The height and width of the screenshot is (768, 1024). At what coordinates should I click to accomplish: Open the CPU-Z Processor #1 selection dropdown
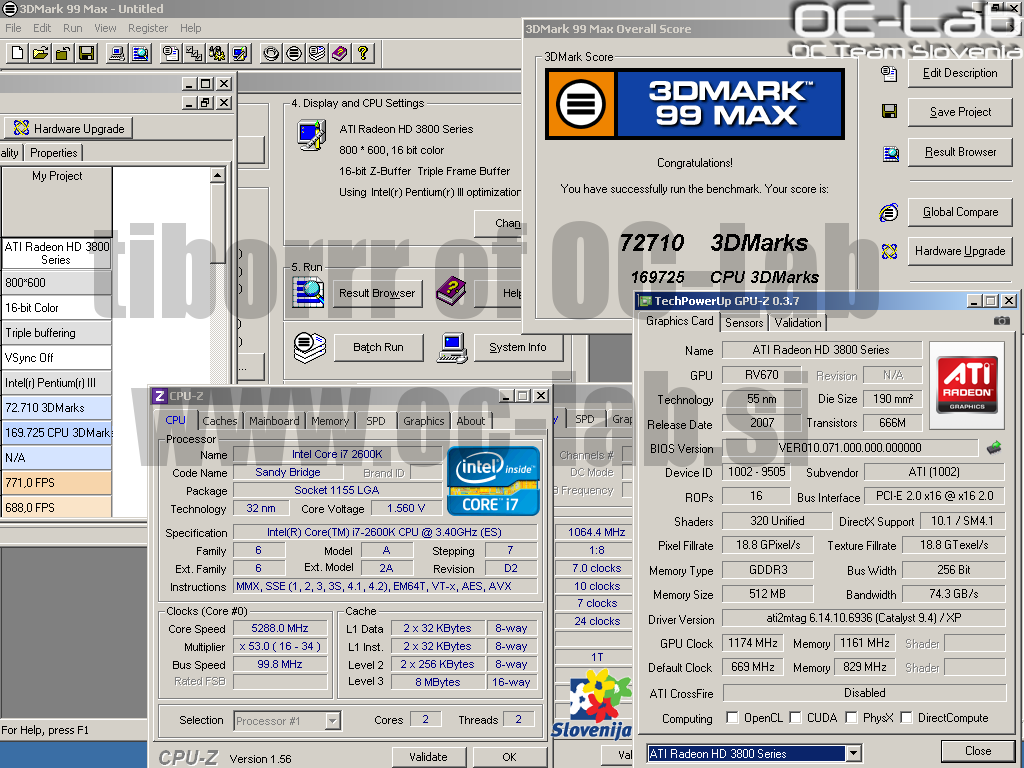[x=332, y=721]
